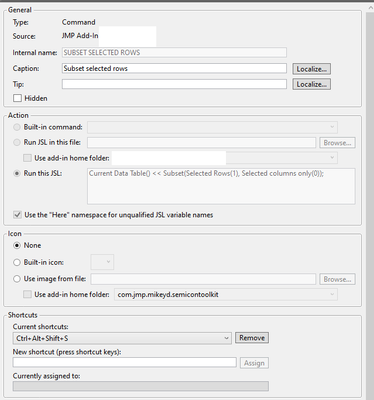Select None in the Icon section
This screenshot has width=374, height=400.
[17, 245]
